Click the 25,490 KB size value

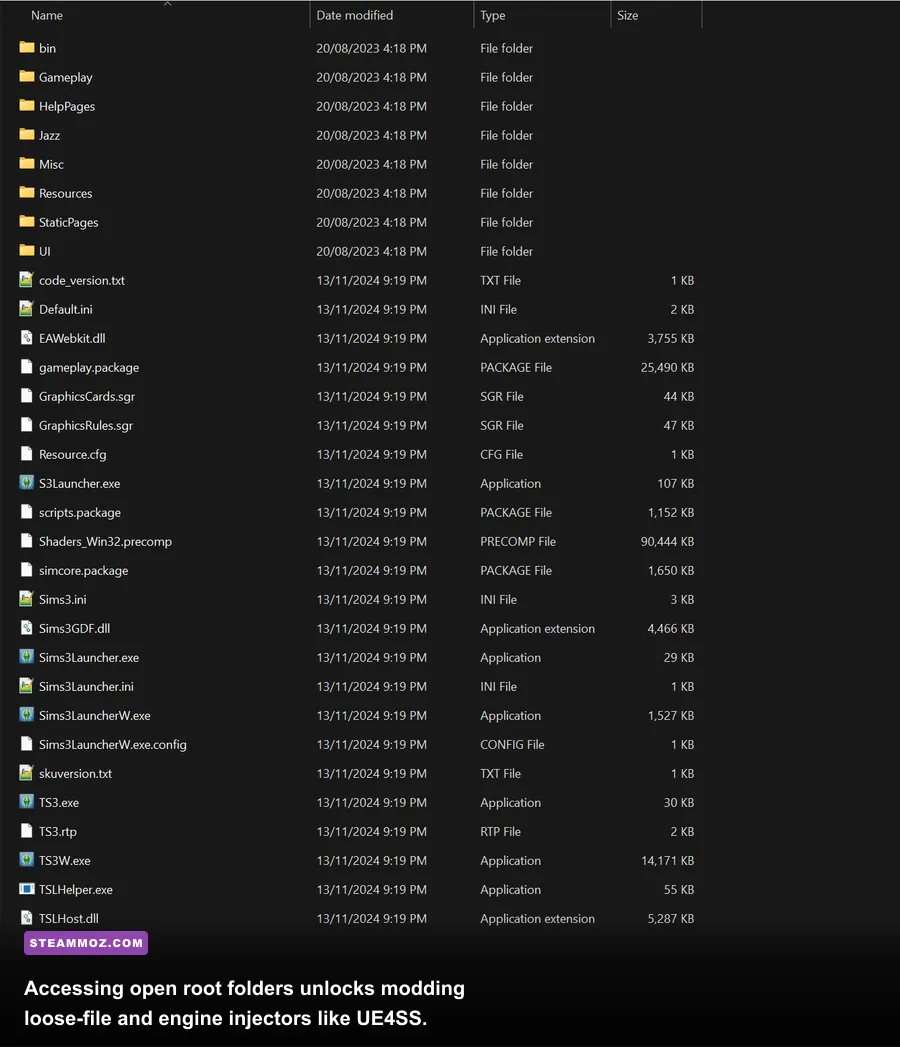pos(667,367)
